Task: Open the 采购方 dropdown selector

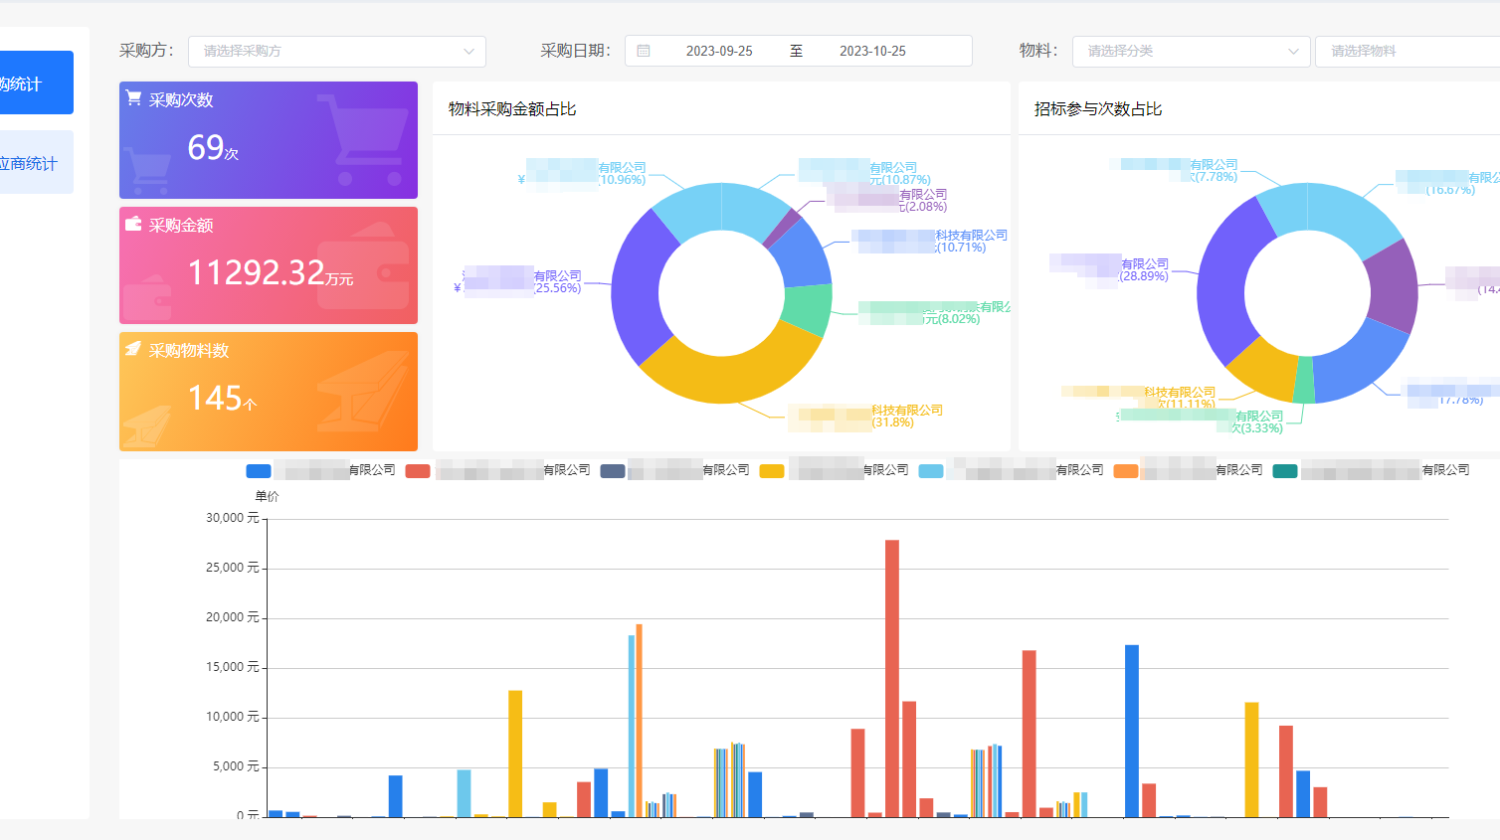Action: click(x=337, y=51)
